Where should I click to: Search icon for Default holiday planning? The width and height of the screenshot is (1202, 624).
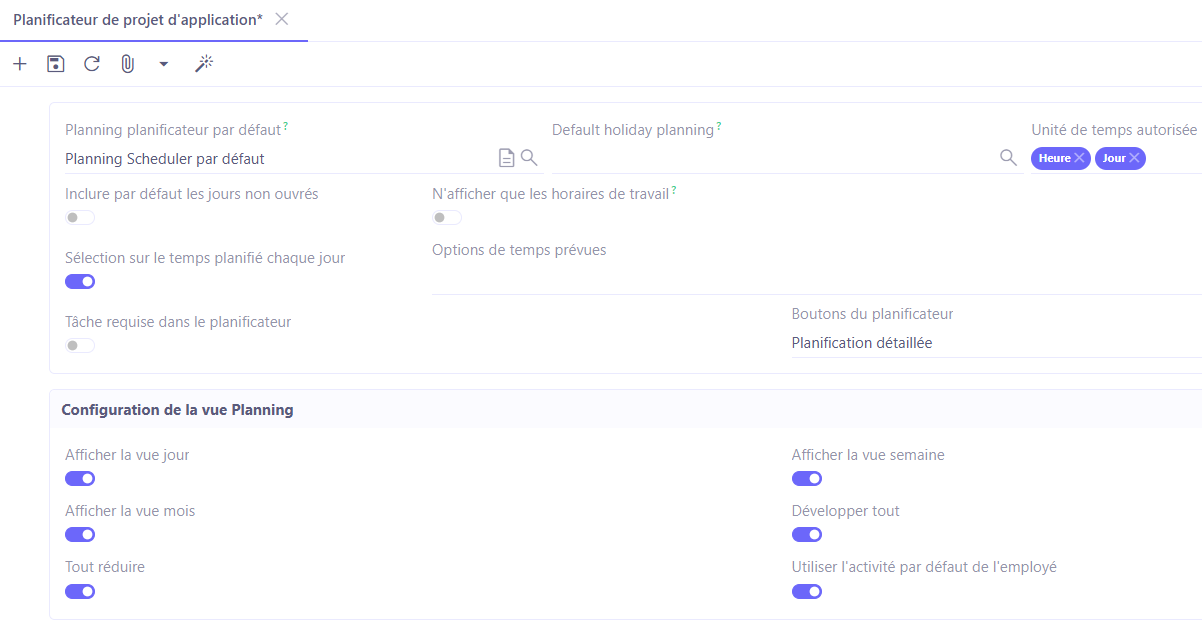click(1009, 157)
